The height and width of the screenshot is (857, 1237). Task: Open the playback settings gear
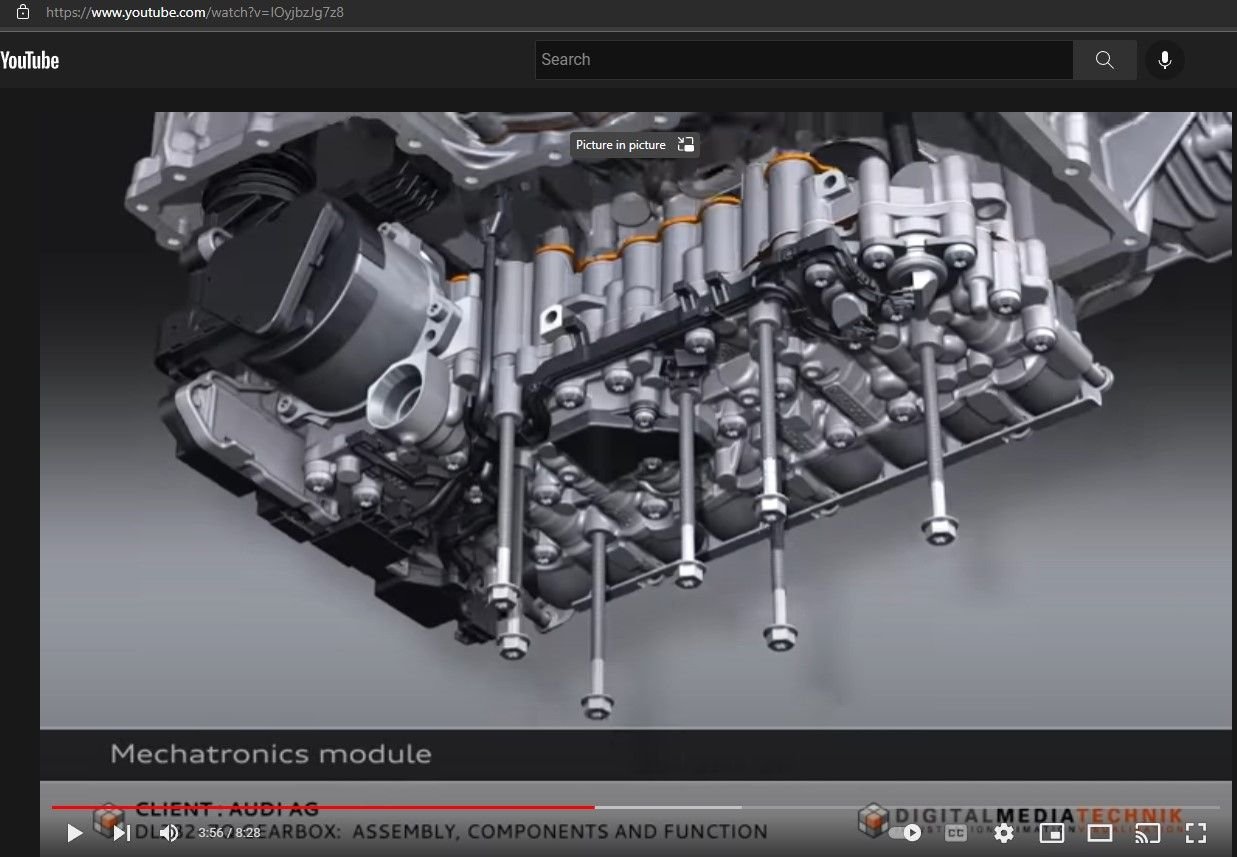coord(1003,832)
